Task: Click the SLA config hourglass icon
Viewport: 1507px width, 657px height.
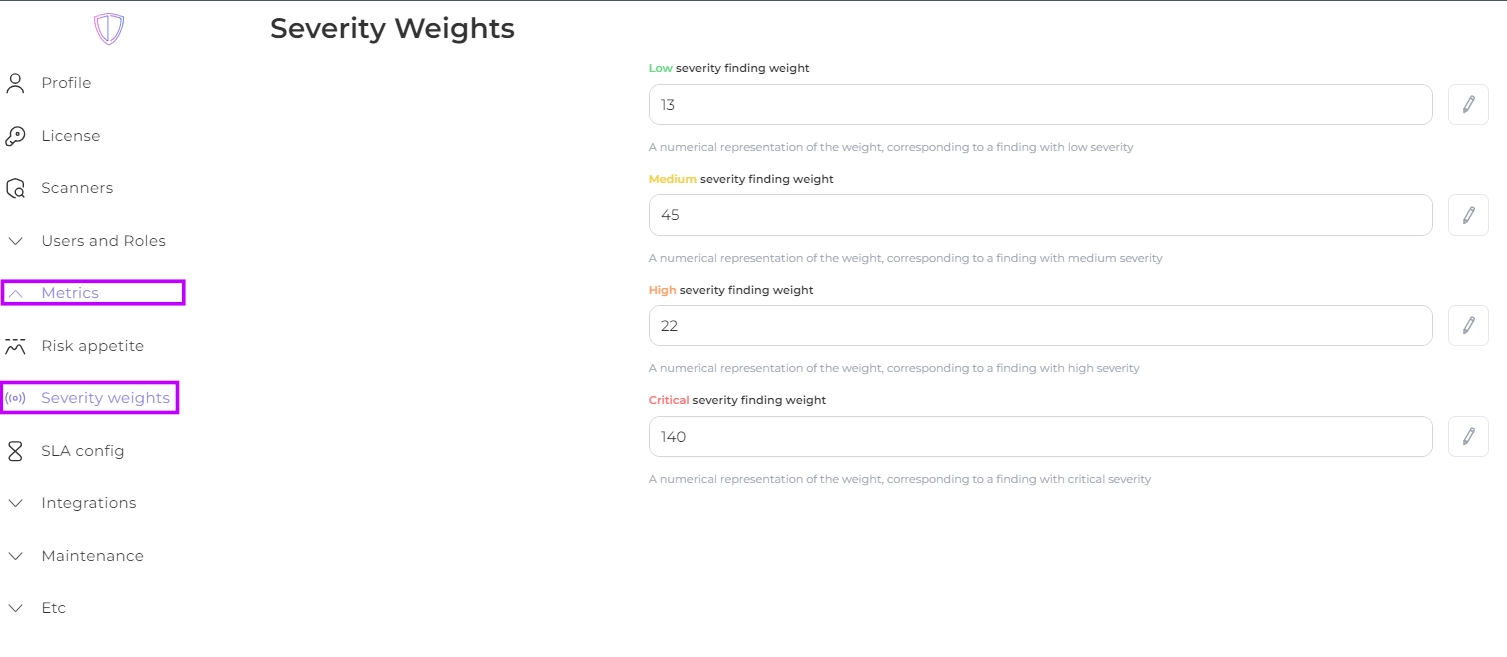Action: tap(15, 451)
